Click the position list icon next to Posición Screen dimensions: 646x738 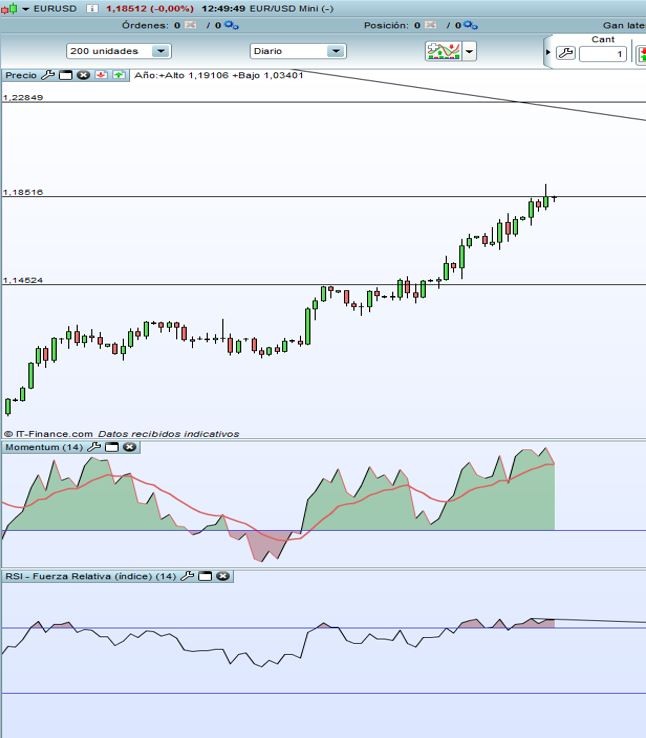(x=431, y=25)
